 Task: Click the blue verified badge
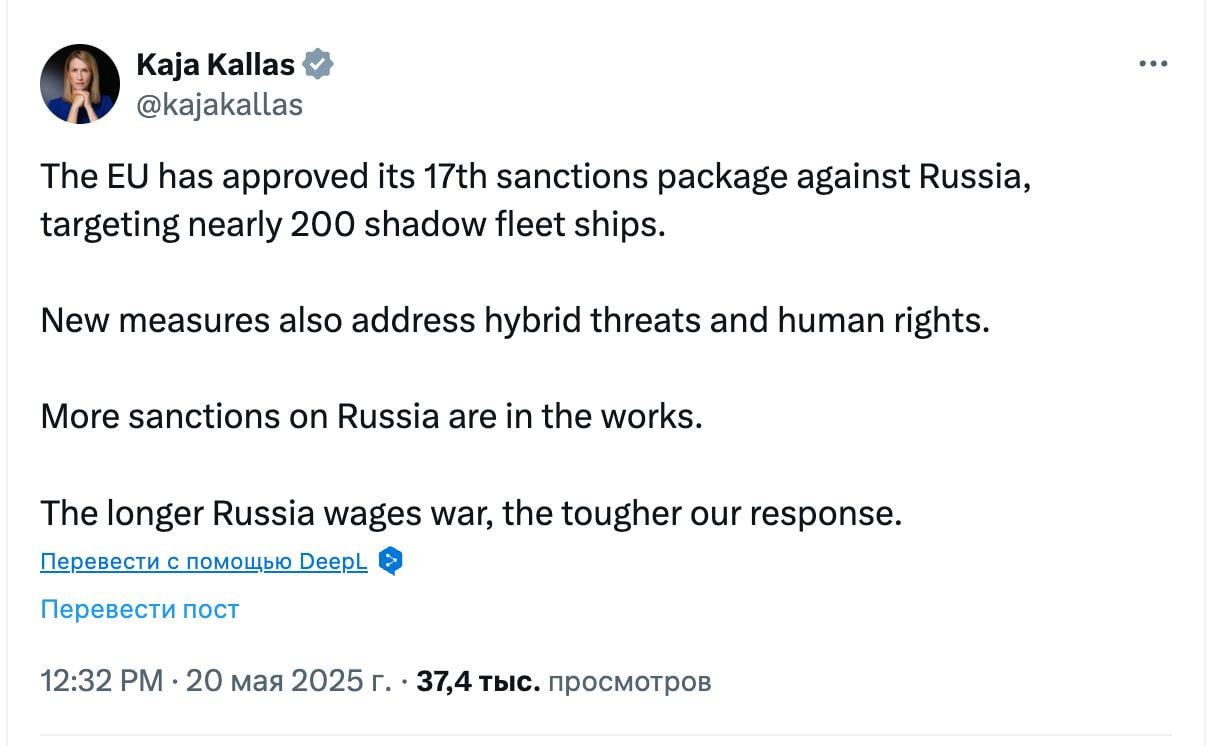pyautogui.click(x=318, y=65)
